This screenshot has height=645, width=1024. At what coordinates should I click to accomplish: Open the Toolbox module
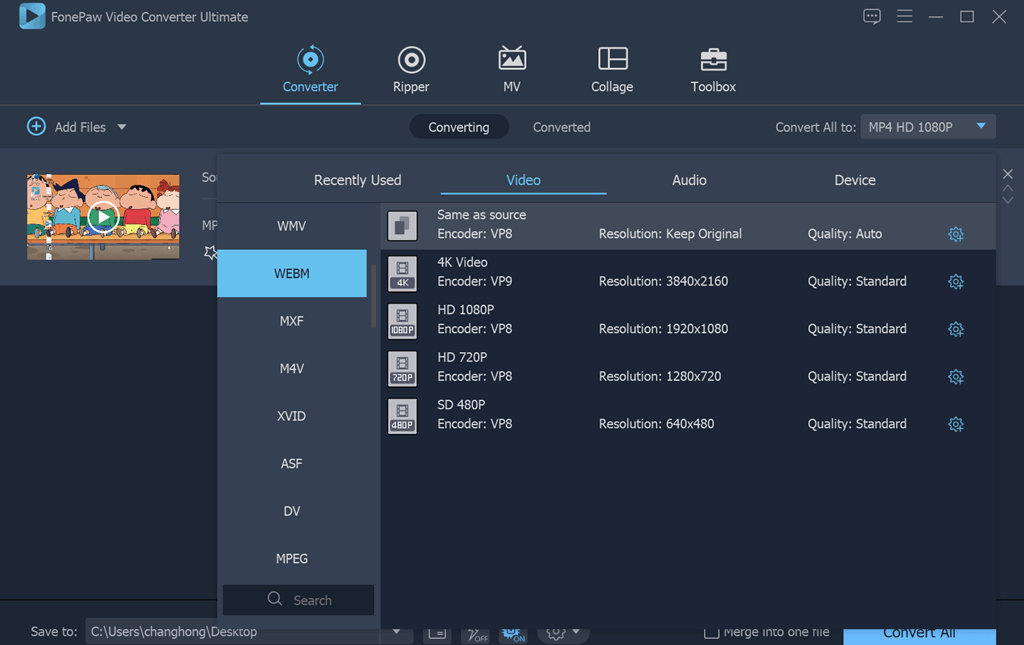coord(713,69)
